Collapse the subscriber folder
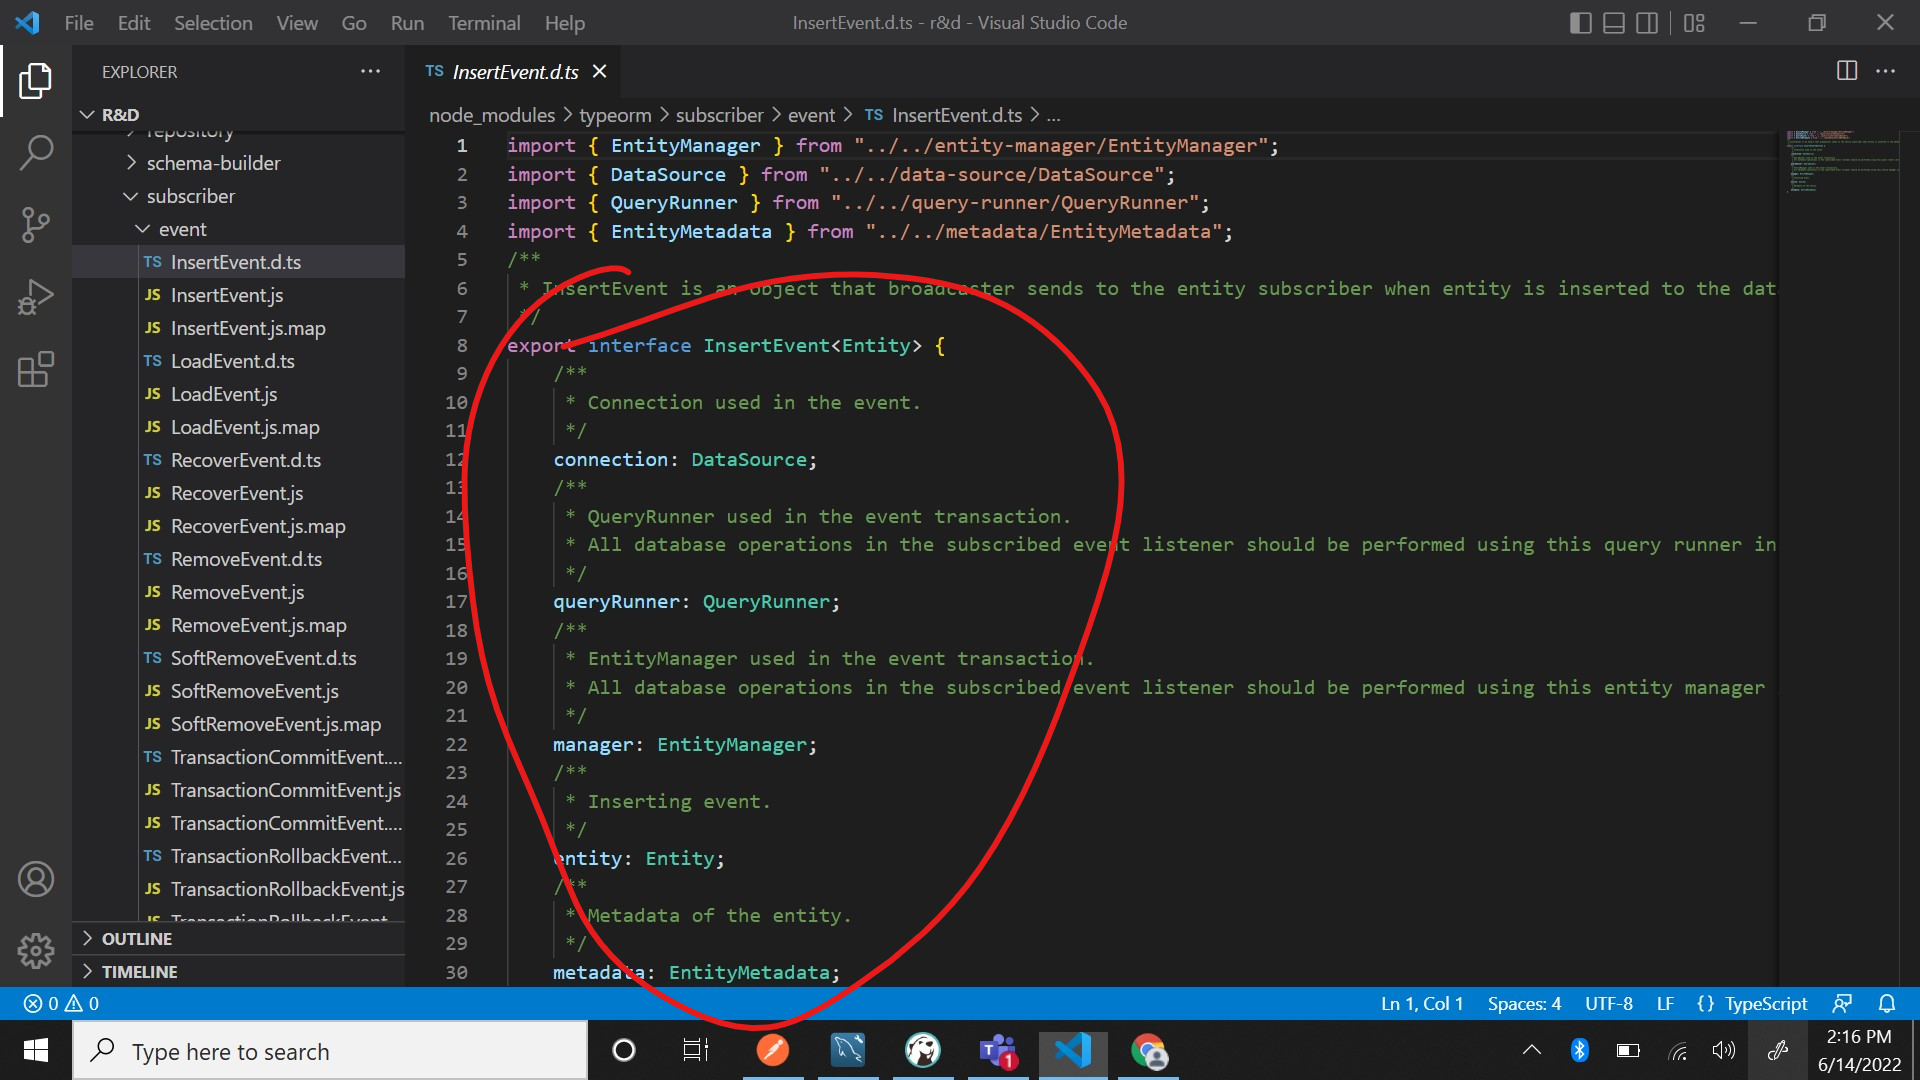Screen dimensions: 1920x1080 coord(190,196)
